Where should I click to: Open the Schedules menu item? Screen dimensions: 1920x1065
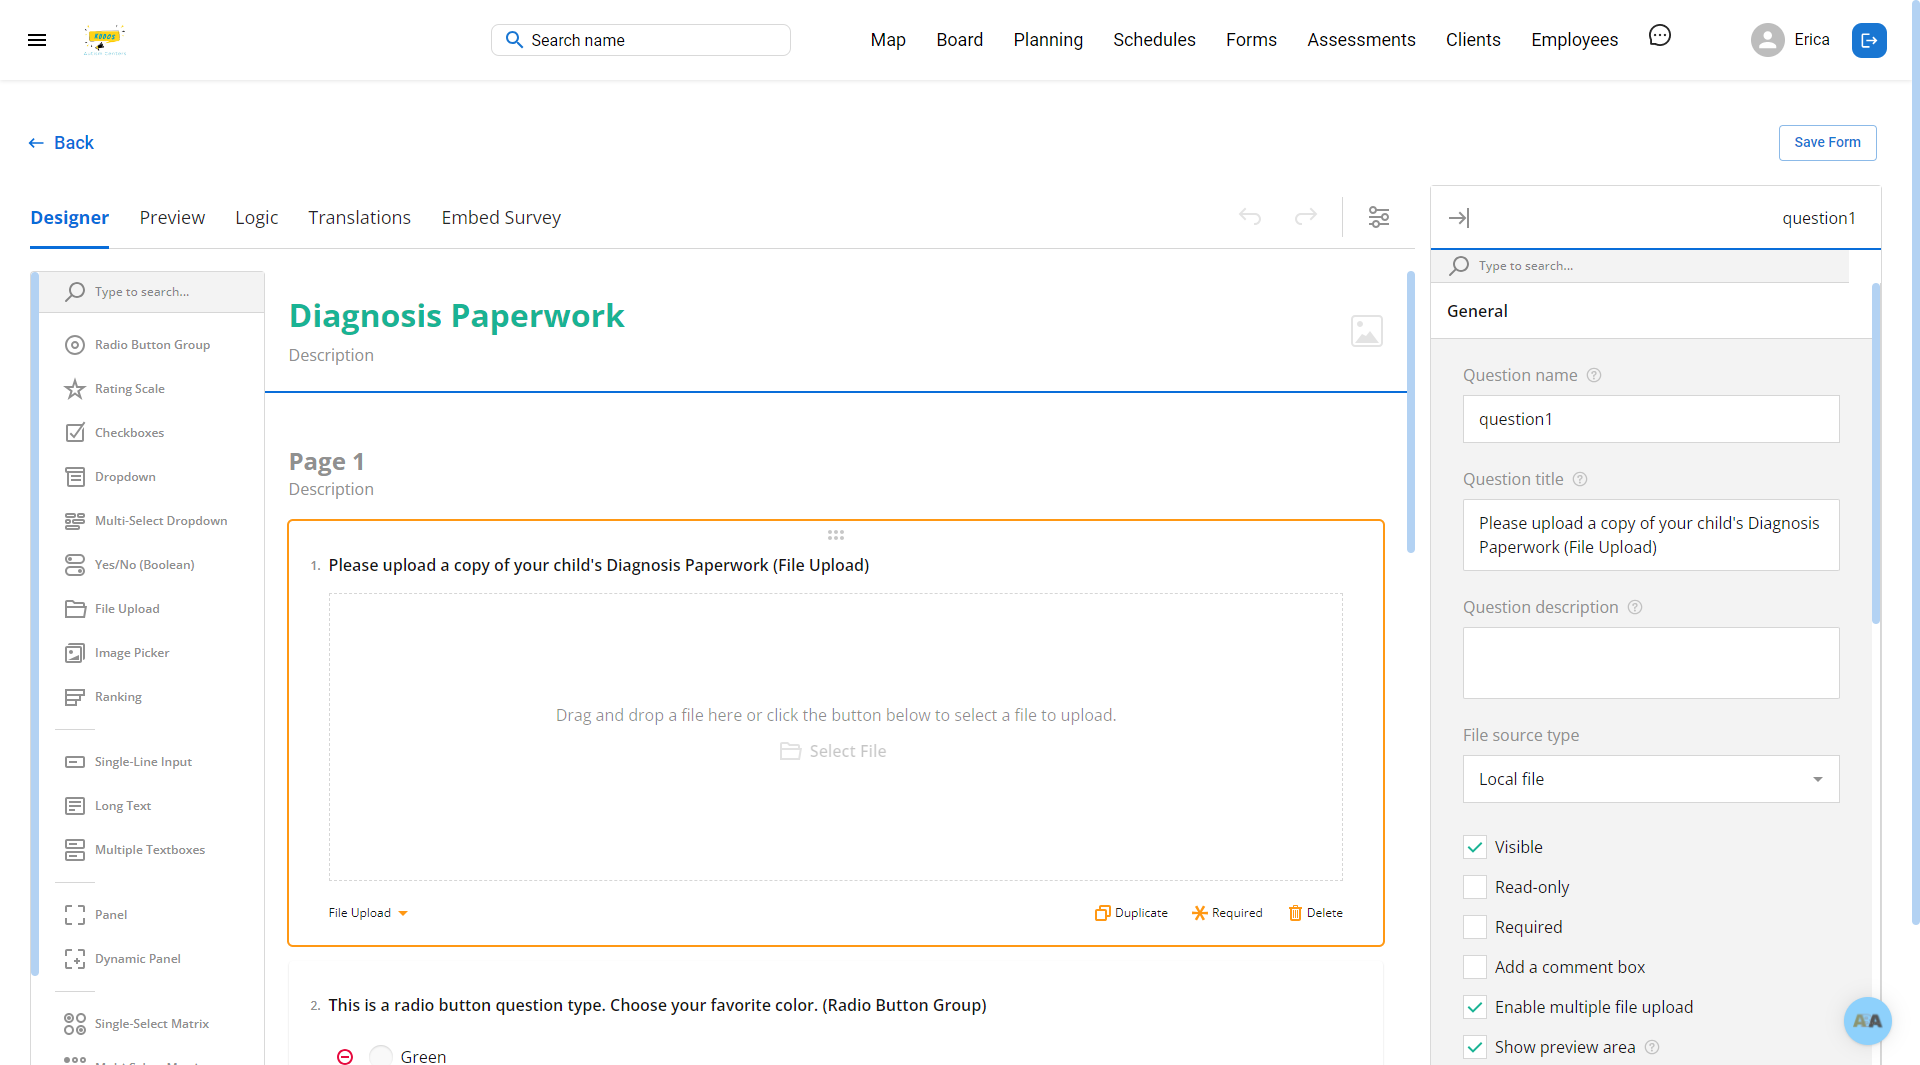coord(1154,40)
